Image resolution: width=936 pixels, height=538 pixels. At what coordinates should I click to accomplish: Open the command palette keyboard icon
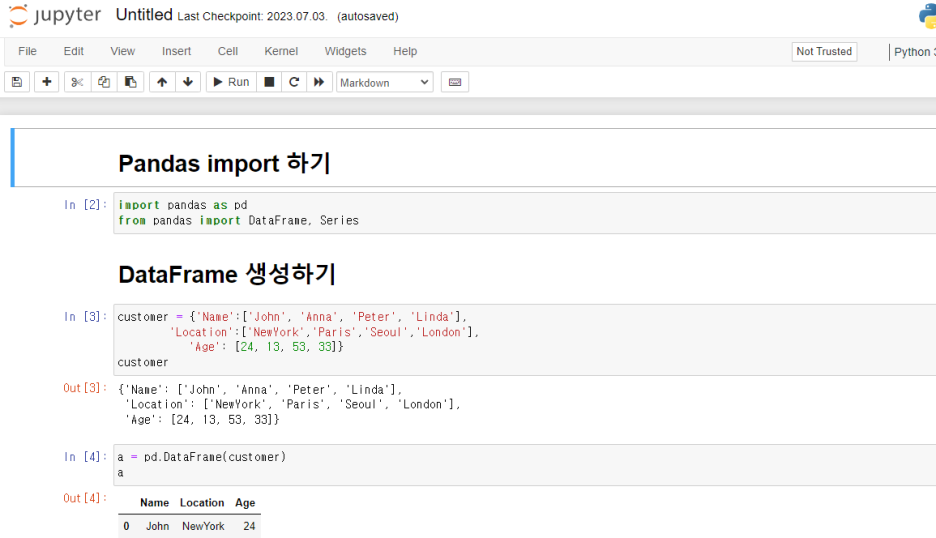coord(455,82)
